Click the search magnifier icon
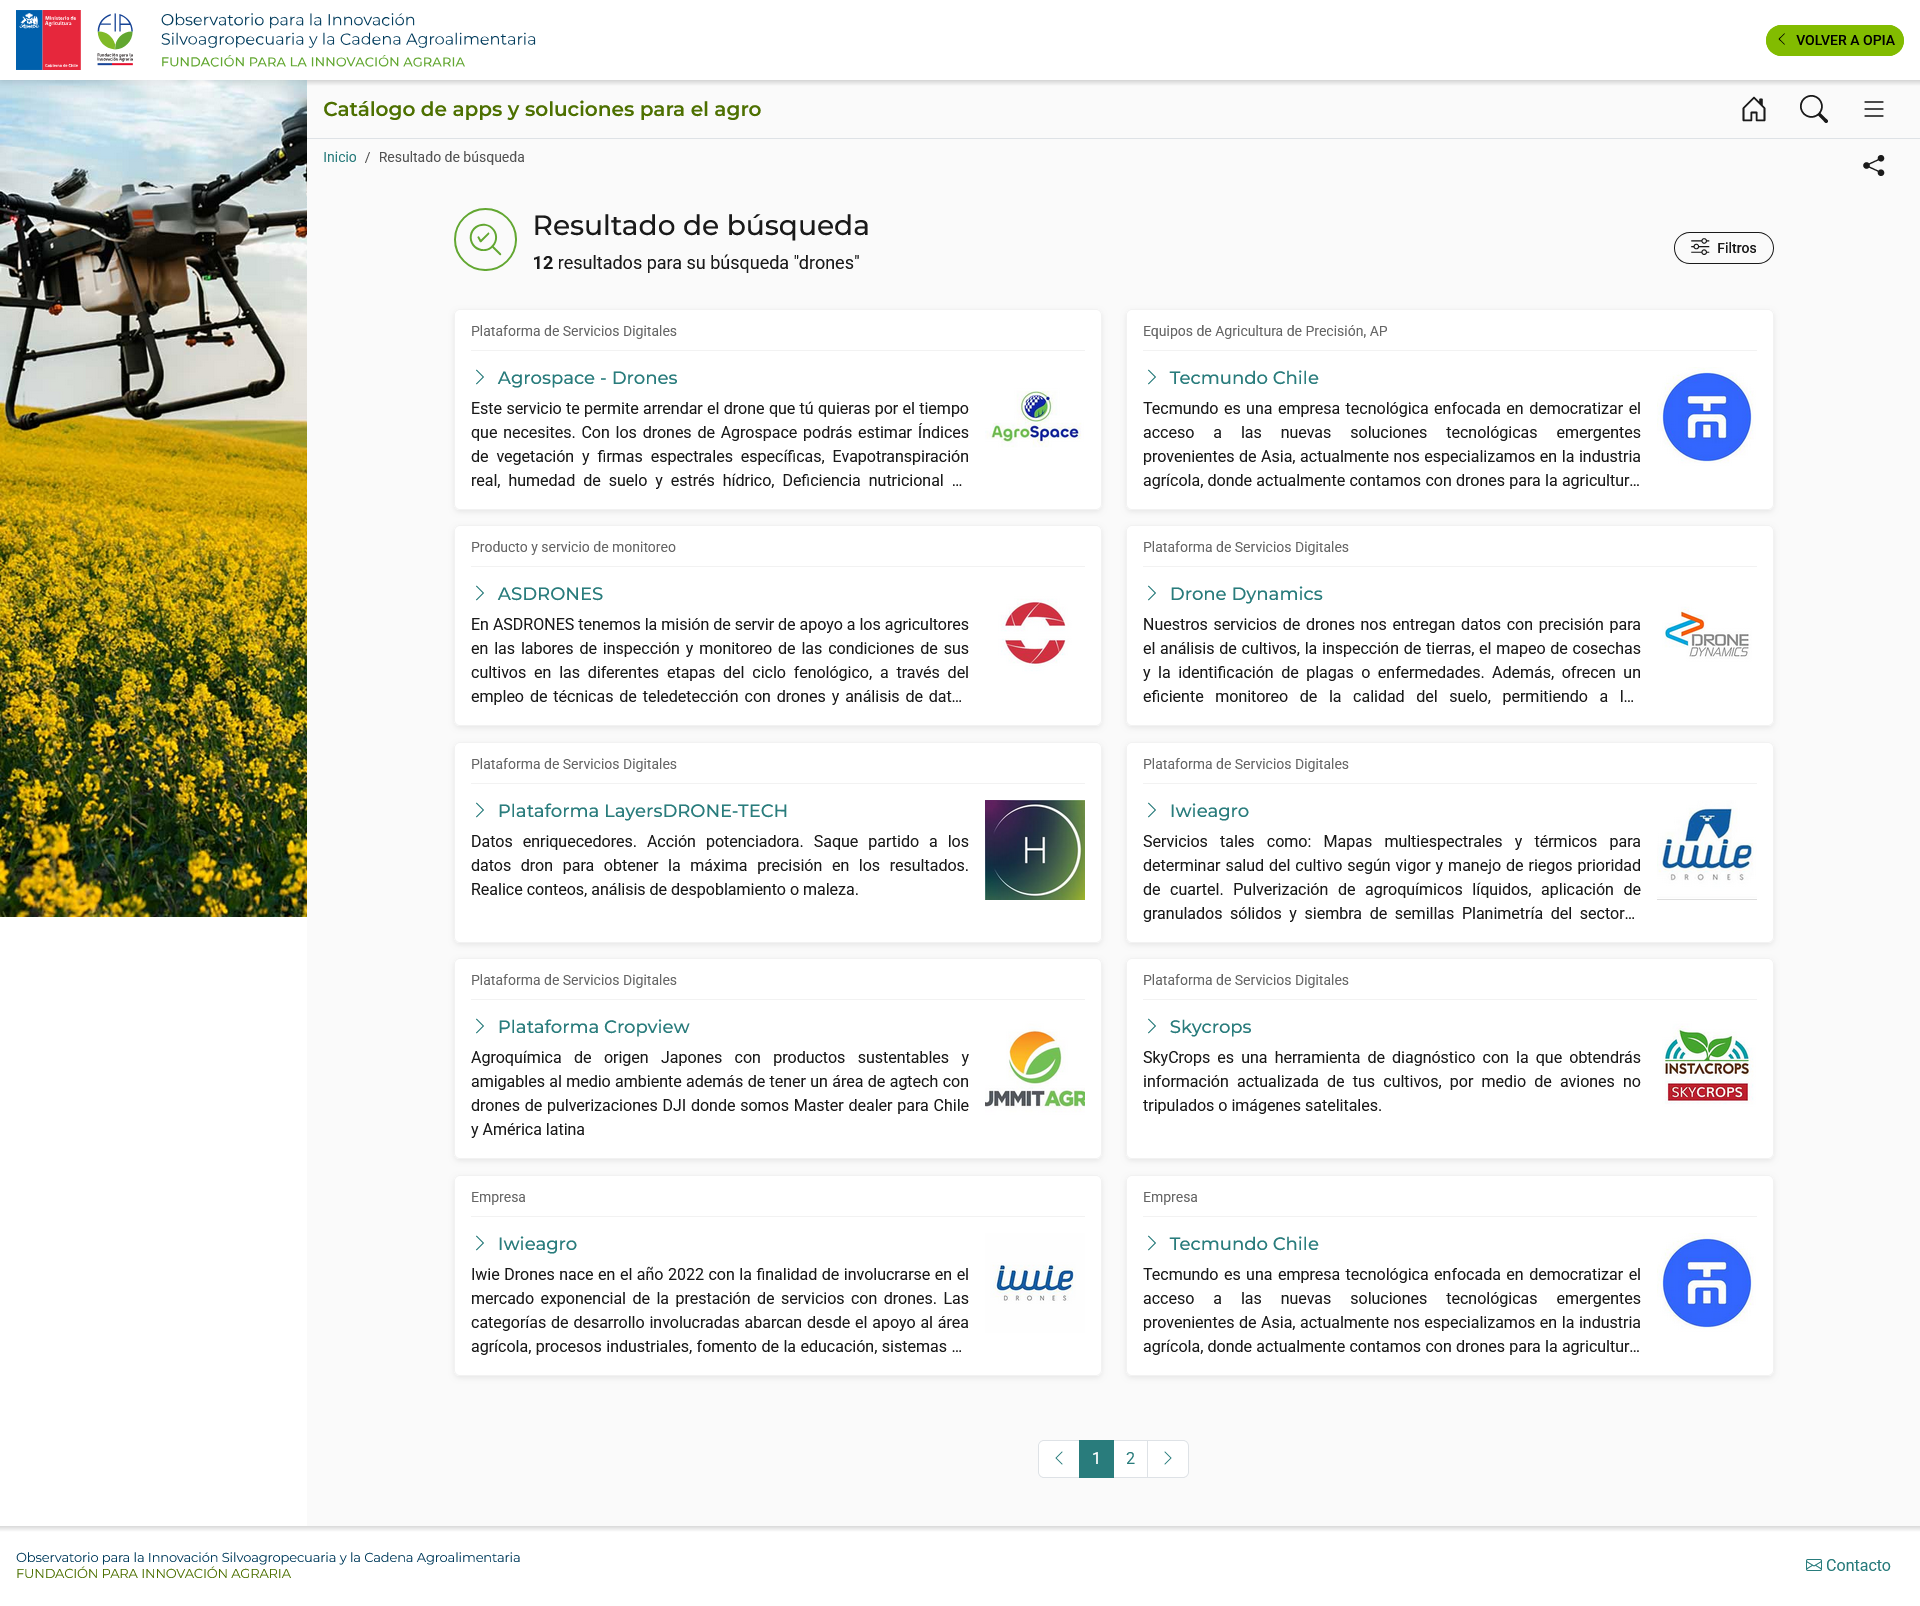Viewport: 1920px width, 1606px height. 1814,109
